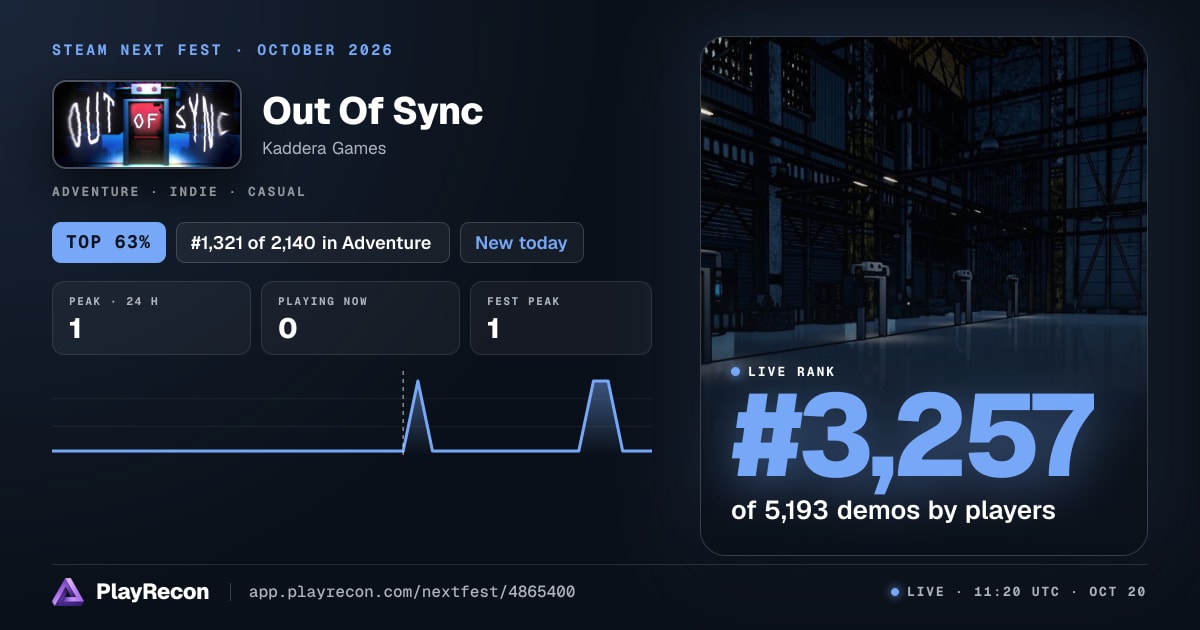Select the #1,321 of 2,140 in Adventure badge
The height and width of the screenshot is (630, 1200).
tap(313, 242)
